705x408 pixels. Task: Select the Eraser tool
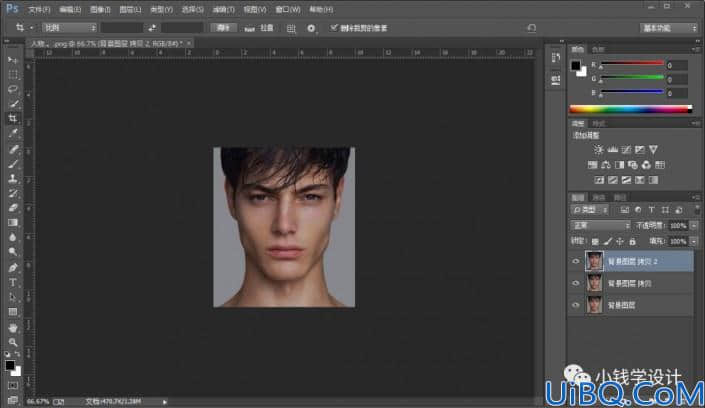click(13, 208)
